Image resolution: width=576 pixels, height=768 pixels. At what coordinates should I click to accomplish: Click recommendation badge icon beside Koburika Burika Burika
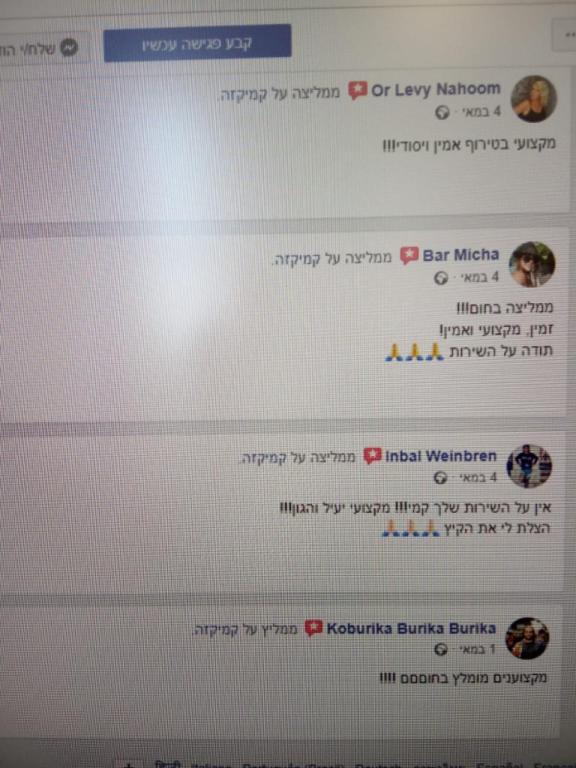click(x=313, y=628)
